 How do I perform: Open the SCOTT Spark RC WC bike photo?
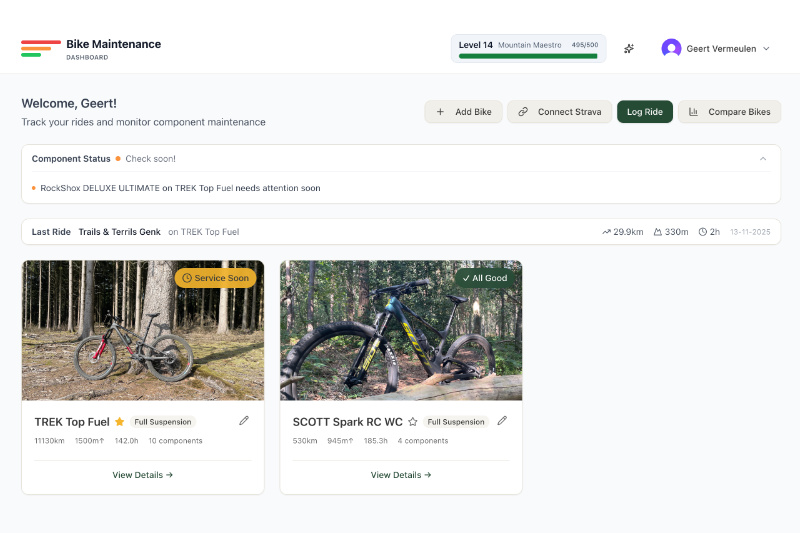tap(401, 331)
